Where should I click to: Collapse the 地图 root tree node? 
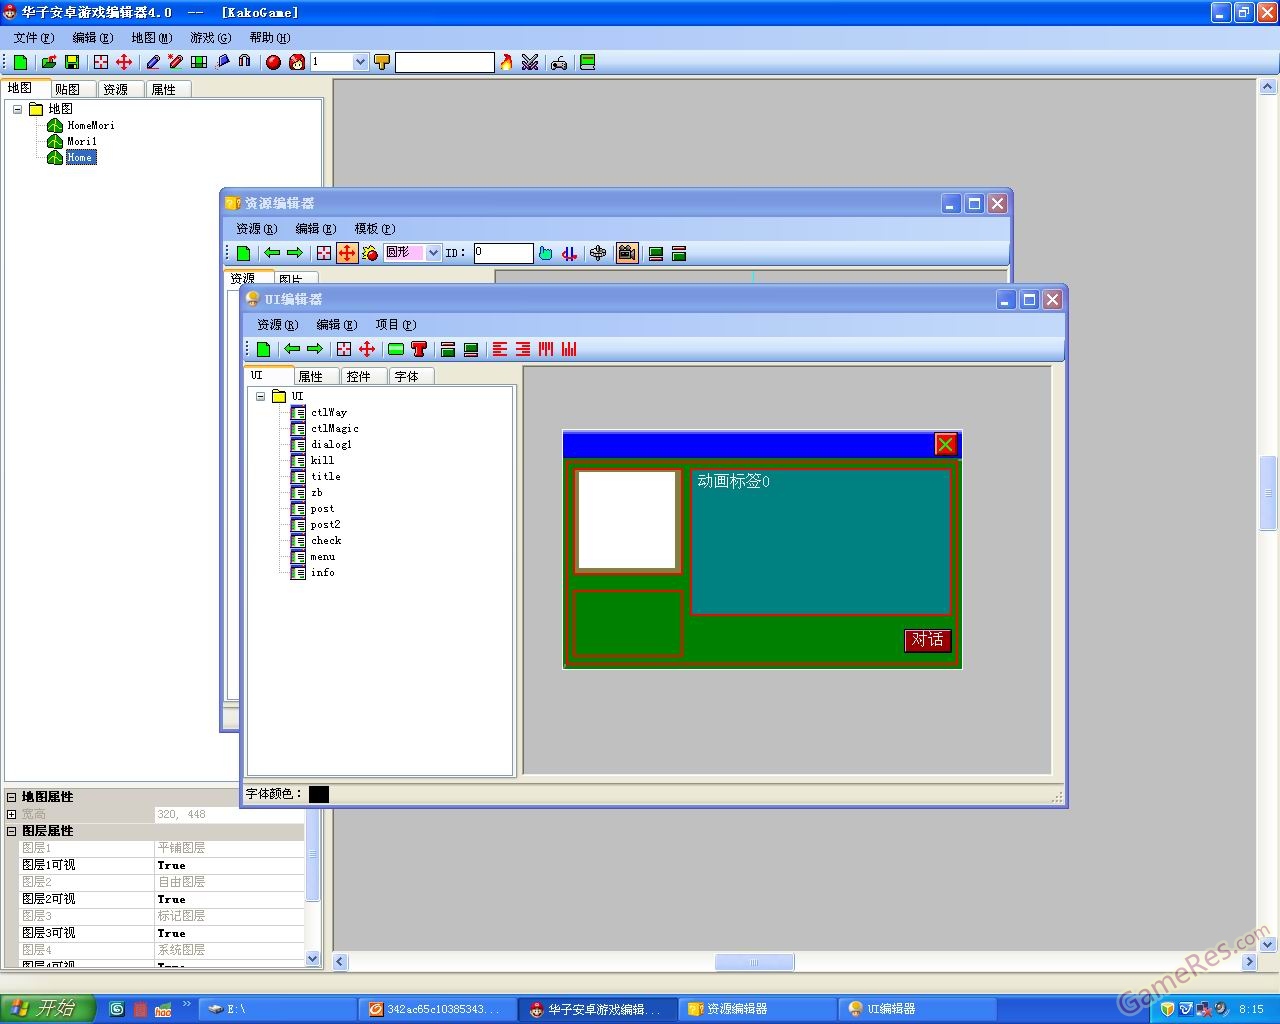[x=17, y=109]
